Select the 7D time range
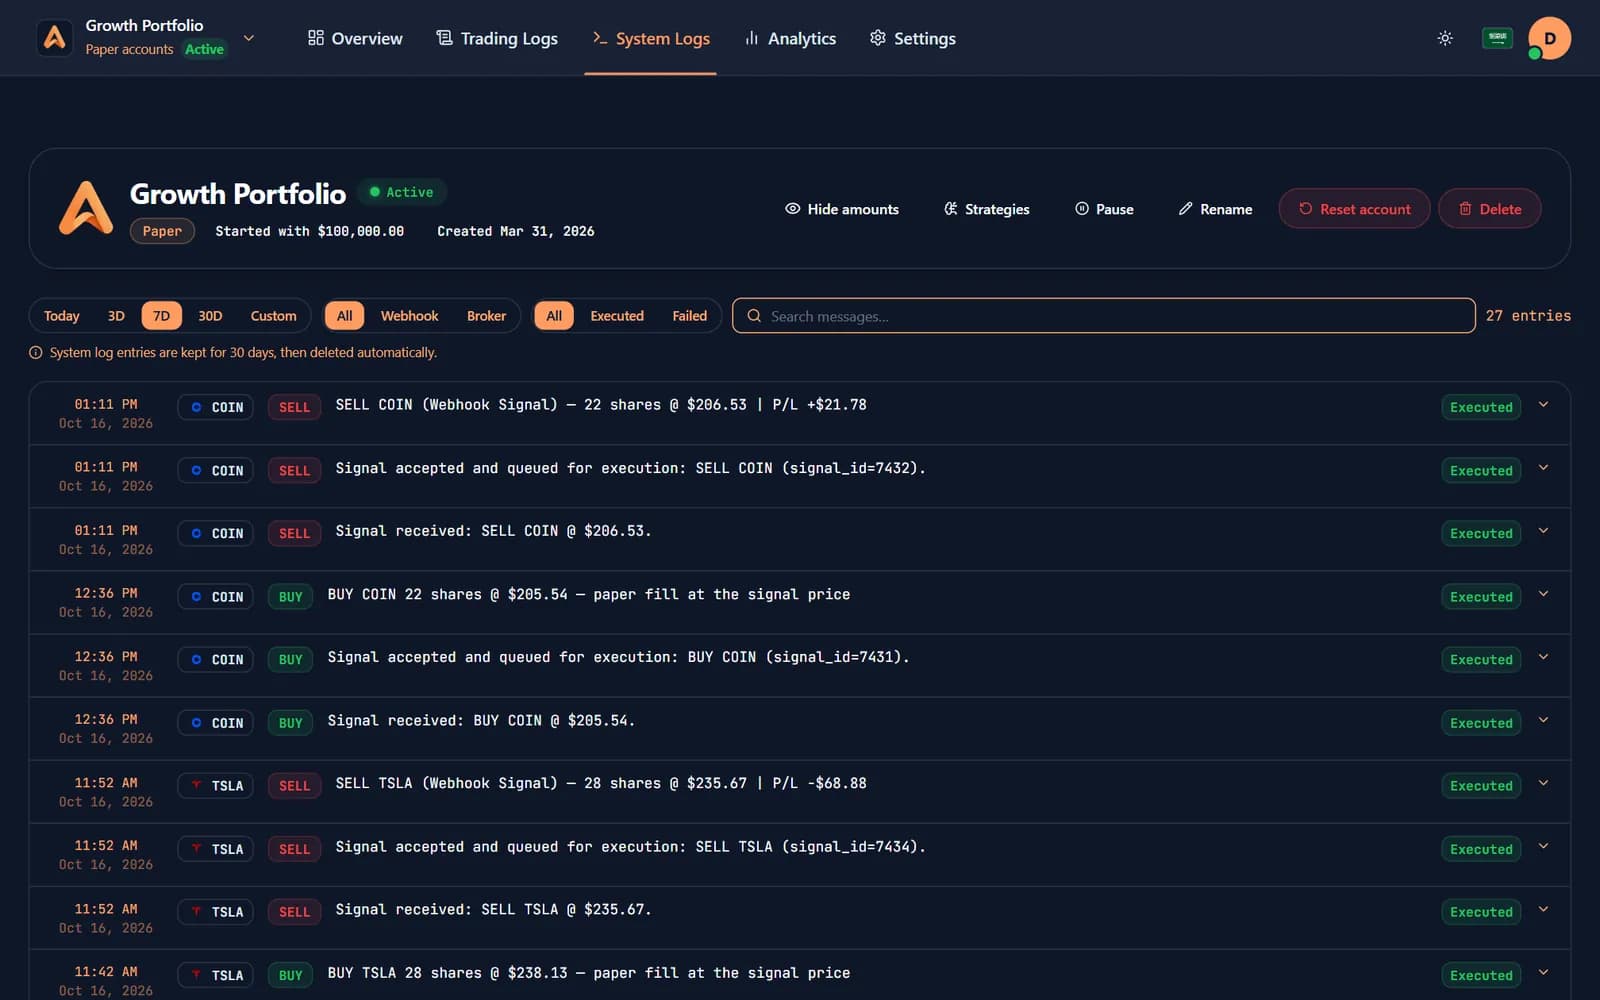Image resolution: width=1600 pixels, height=1000 pixels. click(161, 316)
